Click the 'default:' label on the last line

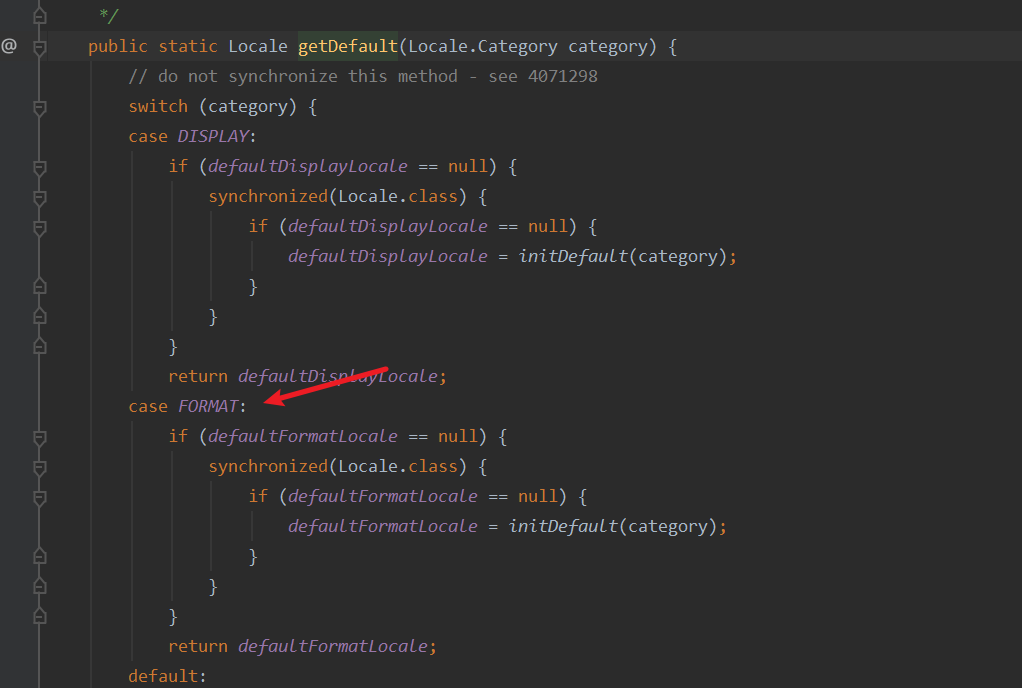[x=168, y=676]
